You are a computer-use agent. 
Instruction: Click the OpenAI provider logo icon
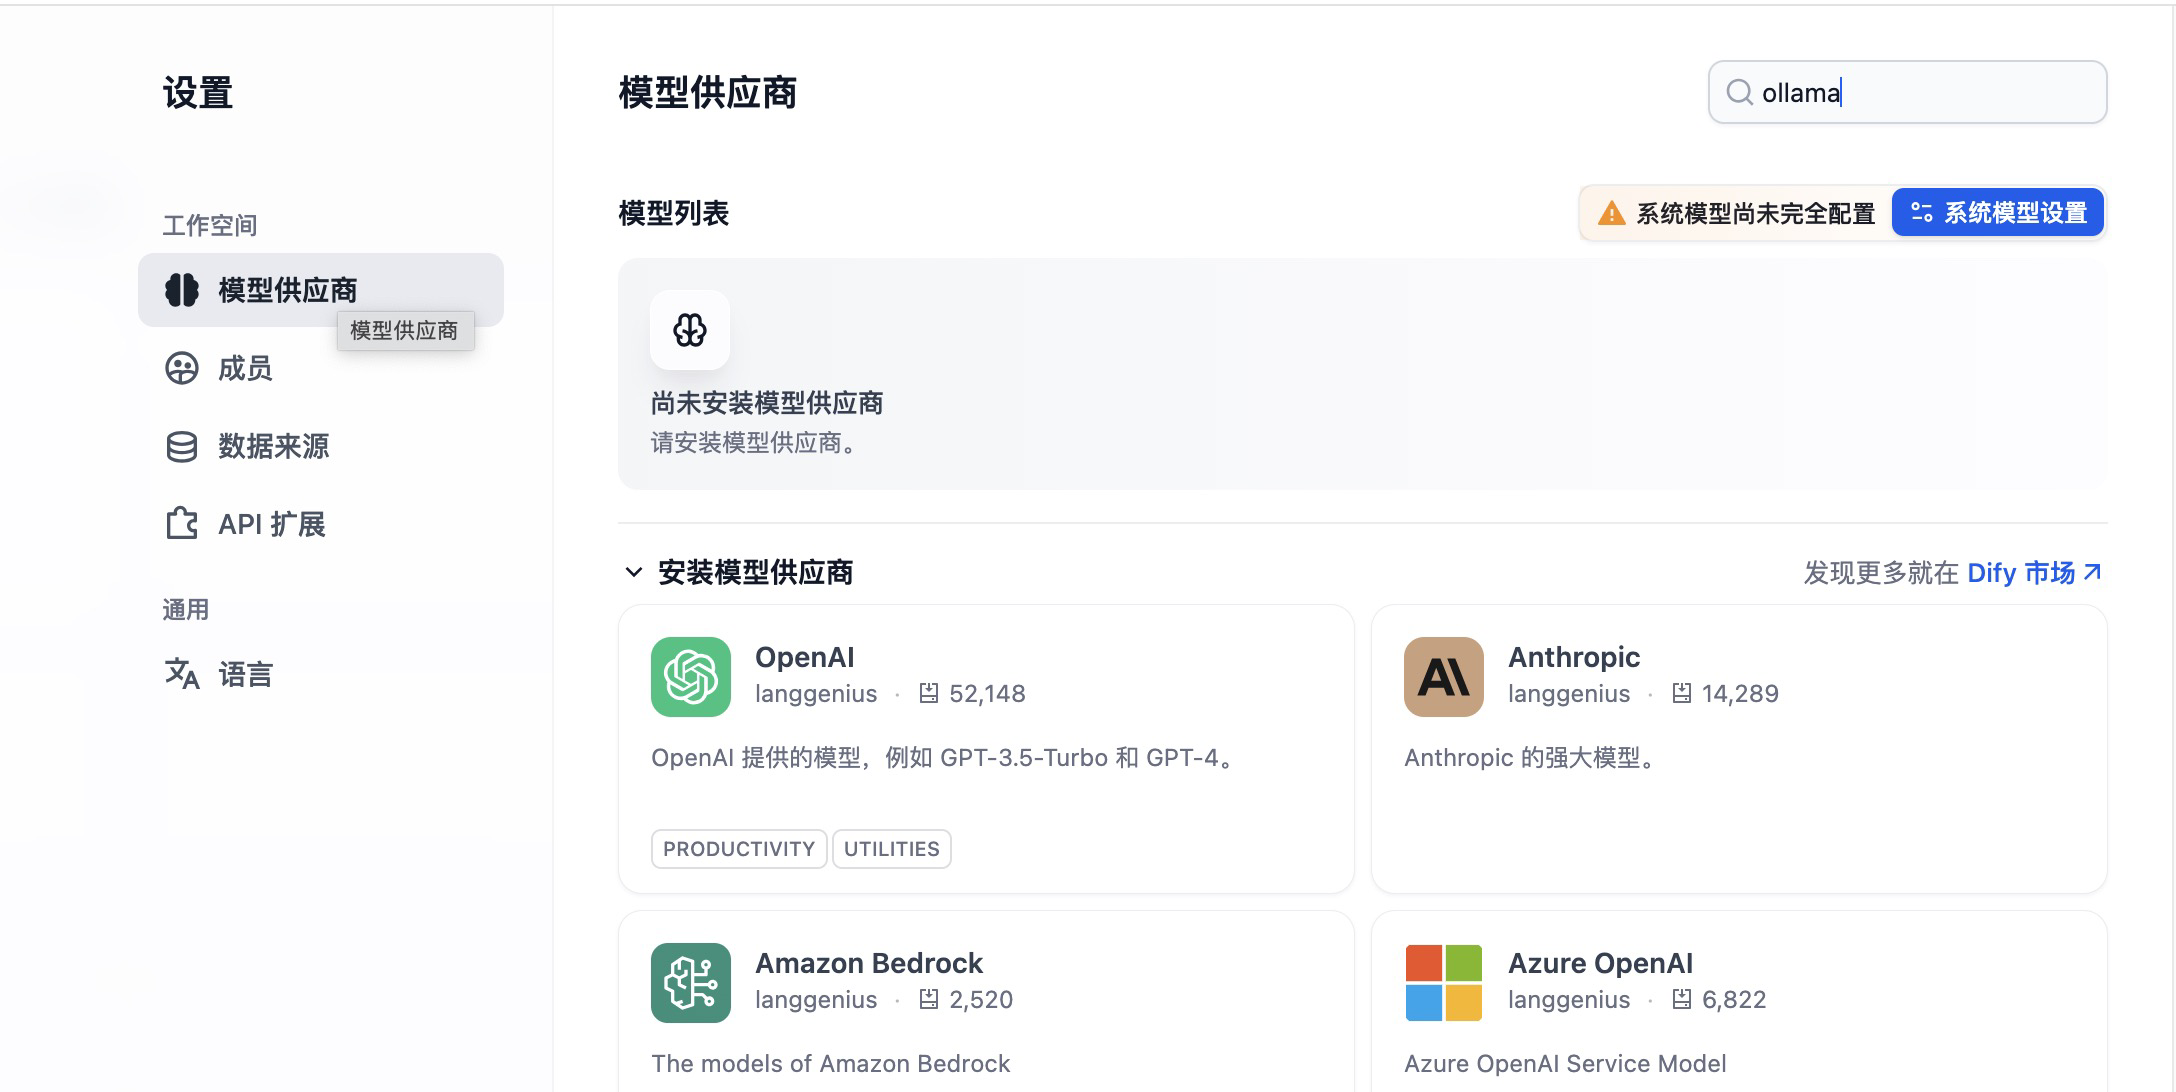click(x=690, y=677)
